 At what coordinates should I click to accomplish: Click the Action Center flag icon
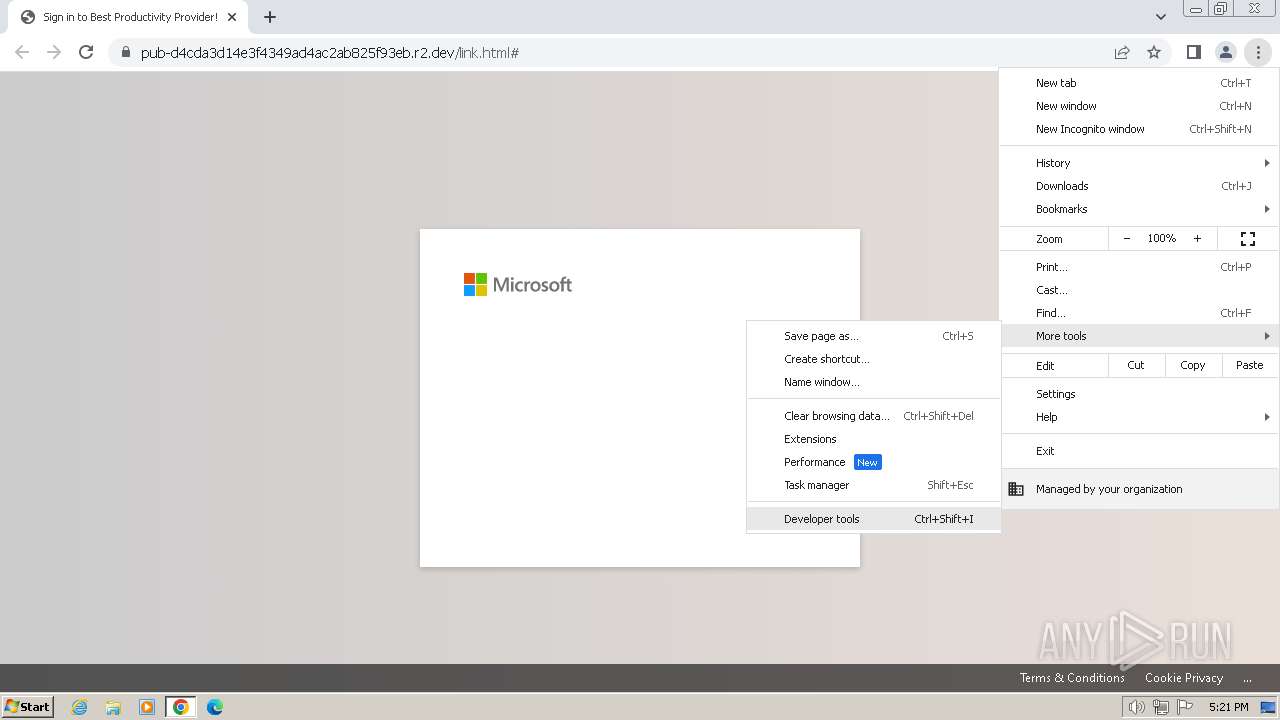point(1185,707)
